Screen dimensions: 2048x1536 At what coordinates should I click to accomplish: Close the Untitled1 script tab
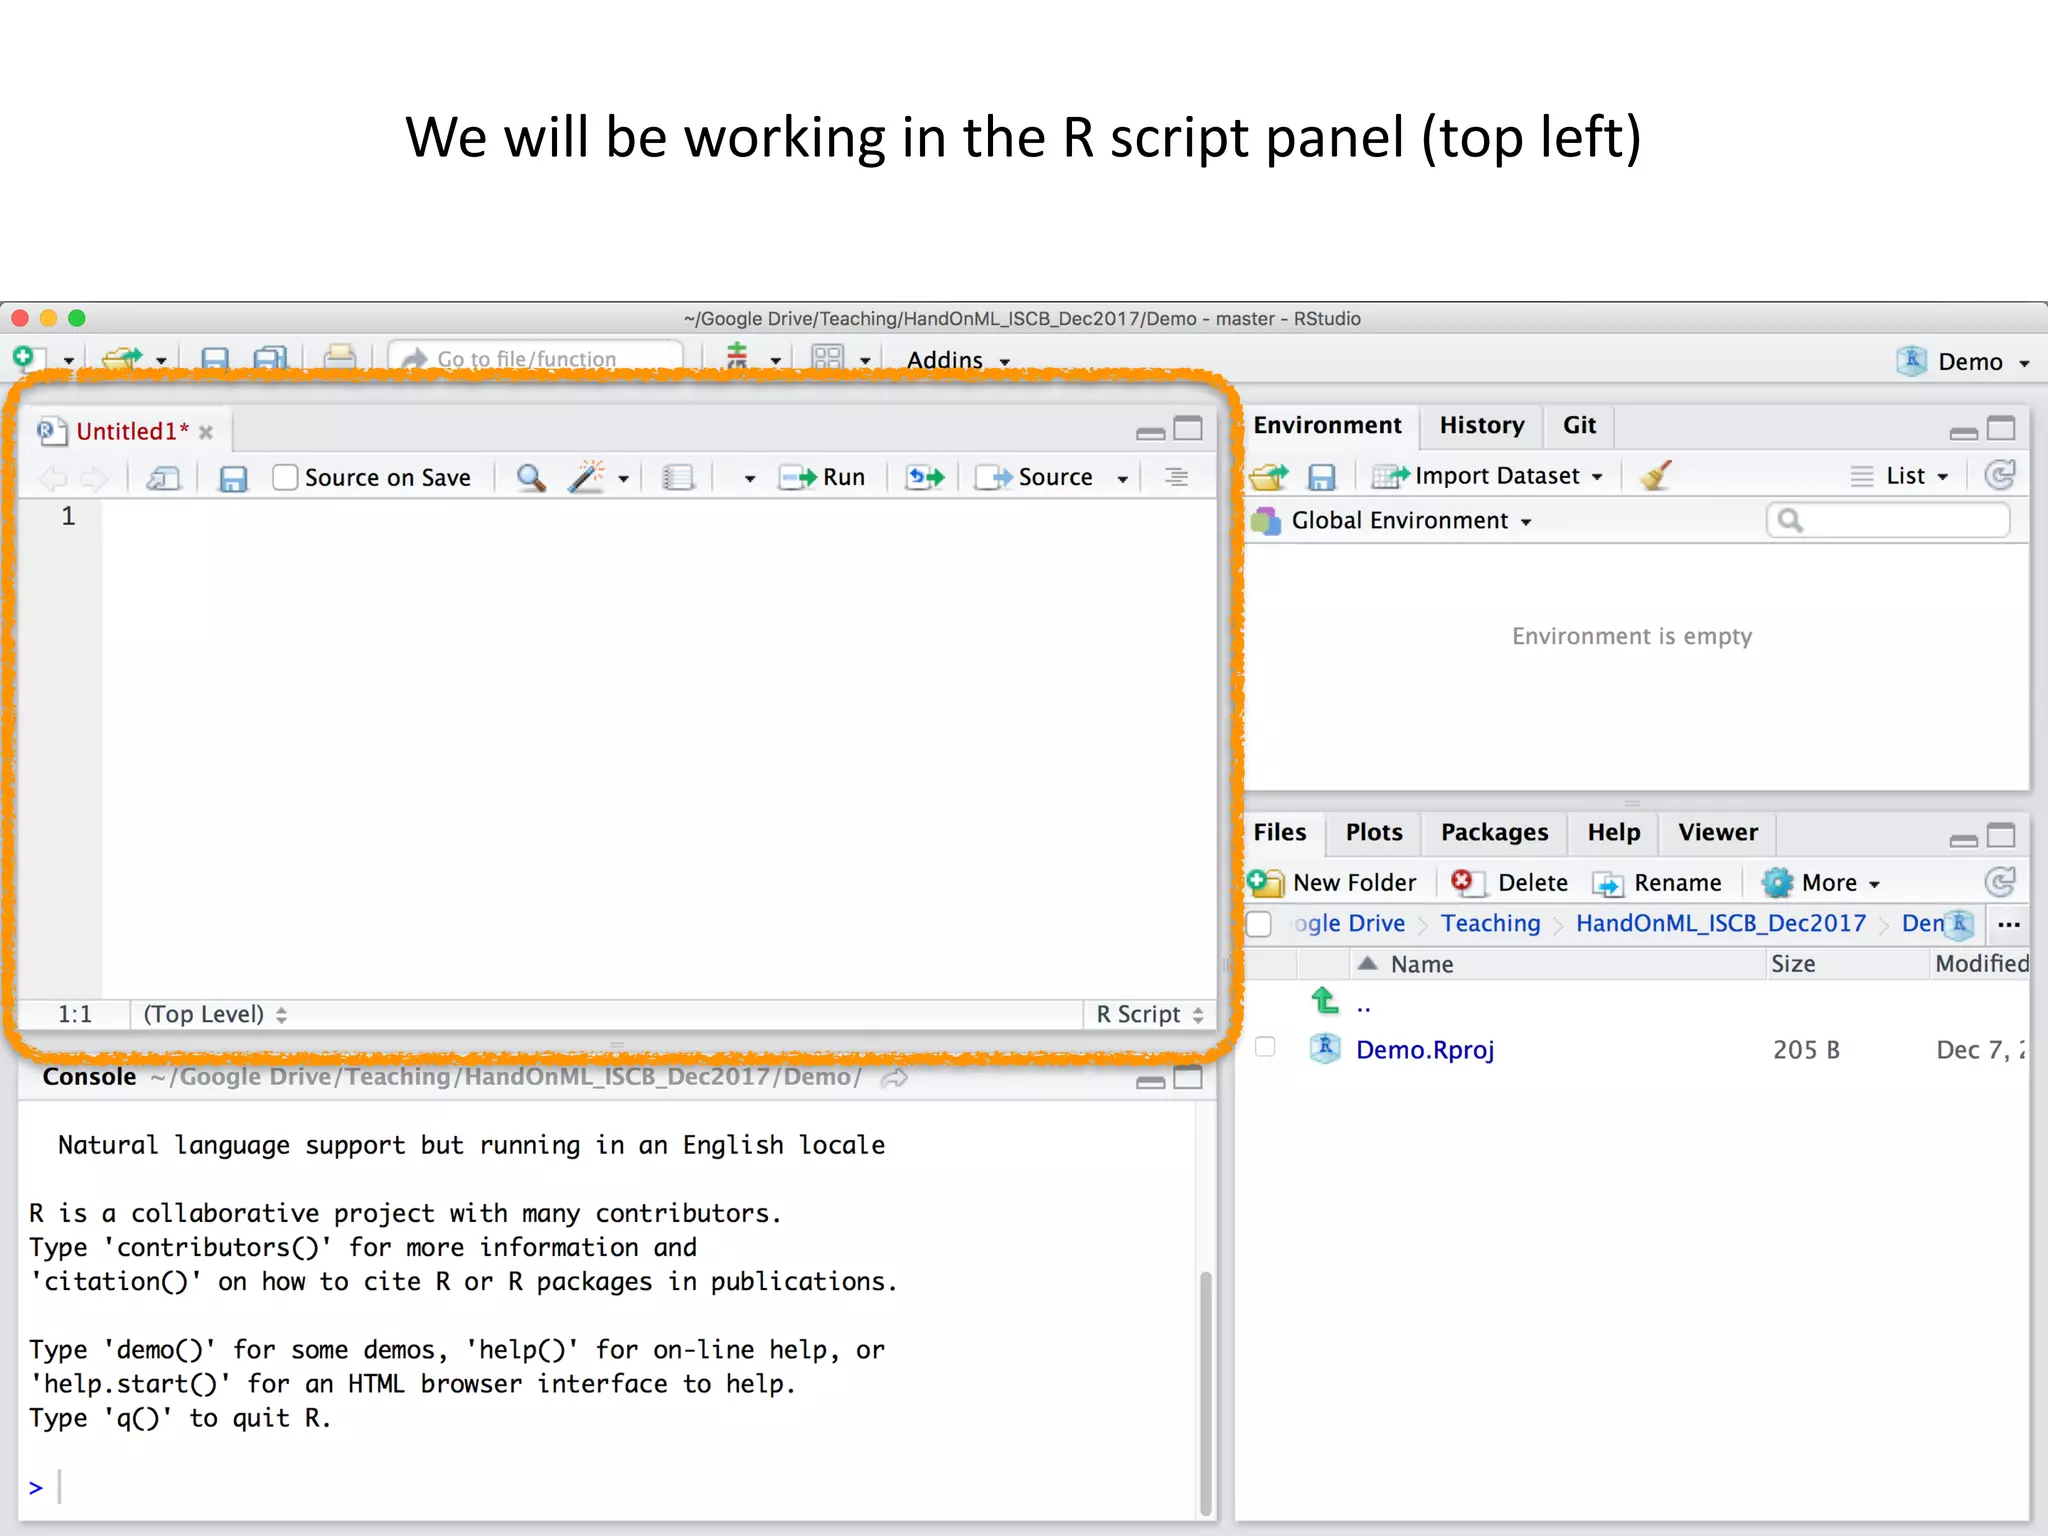[x=206, y=432]
